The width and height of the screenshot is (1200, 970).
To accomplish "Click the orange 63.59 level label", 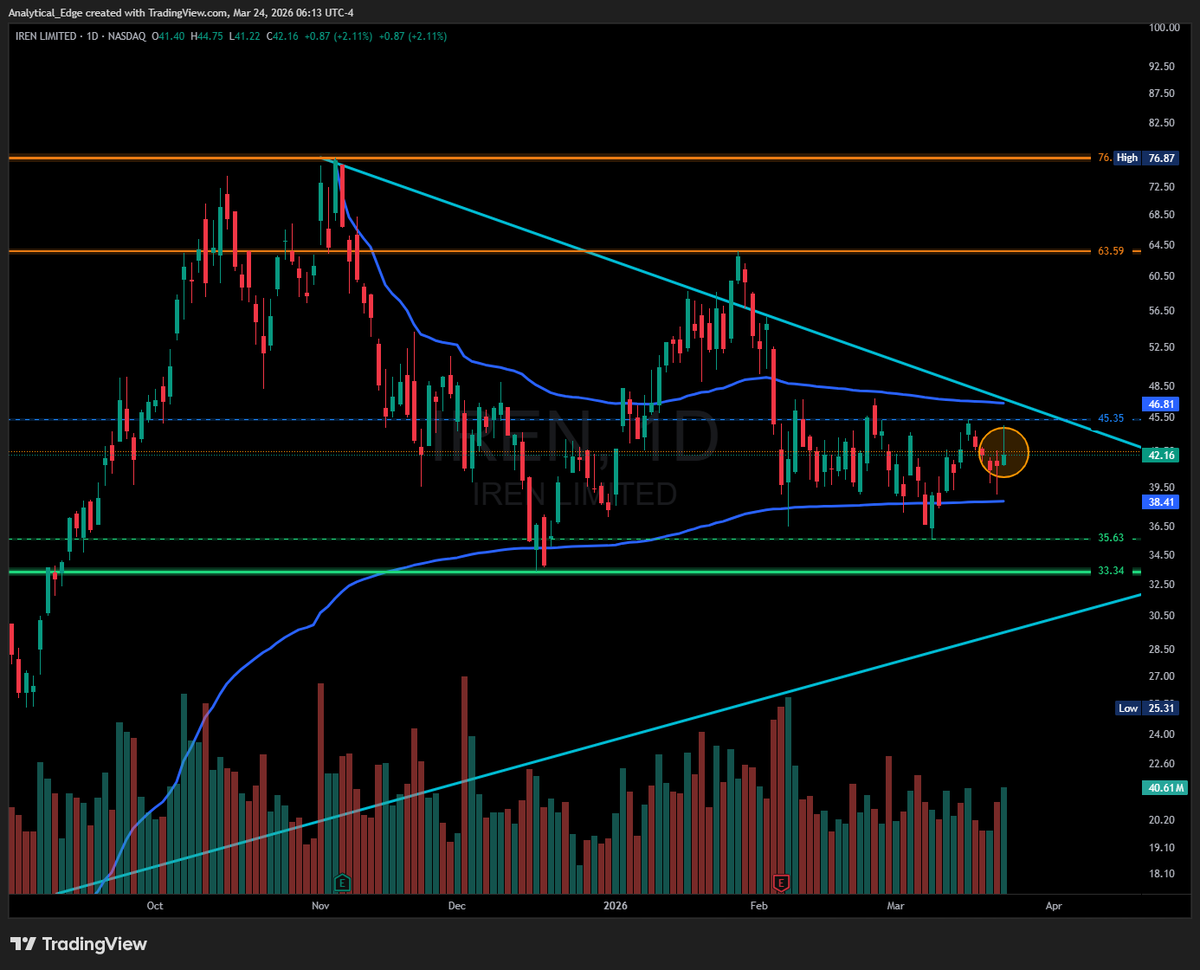I will 1111,251.
